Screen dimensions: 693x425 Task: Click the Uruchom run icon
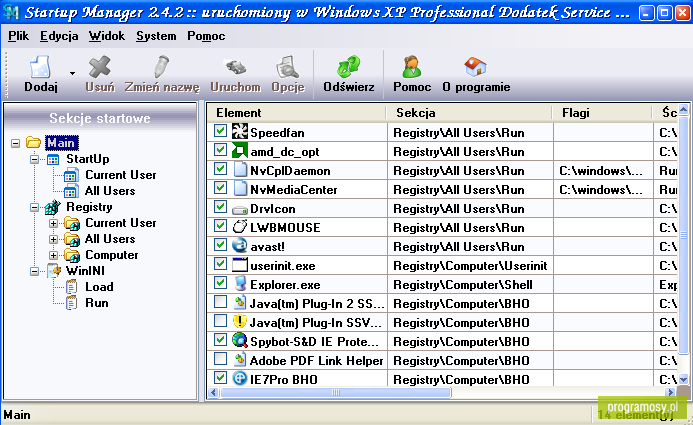235,67
